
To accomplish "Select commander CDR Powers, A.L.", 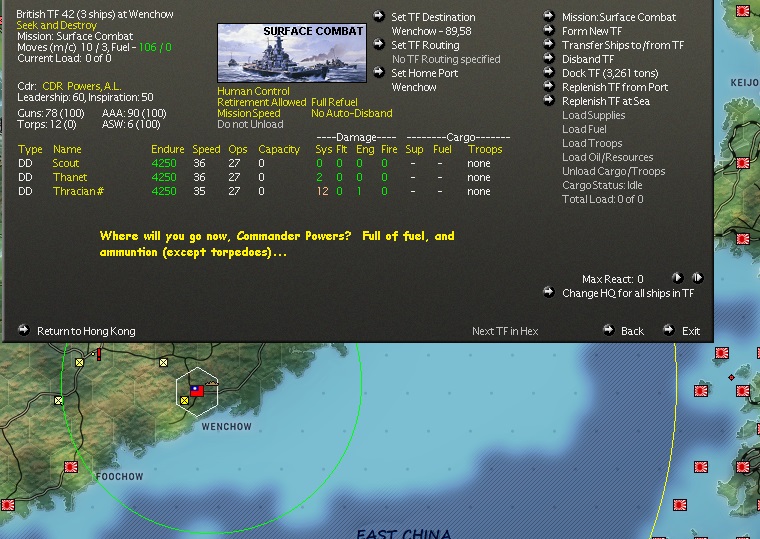I will (81, 86).
